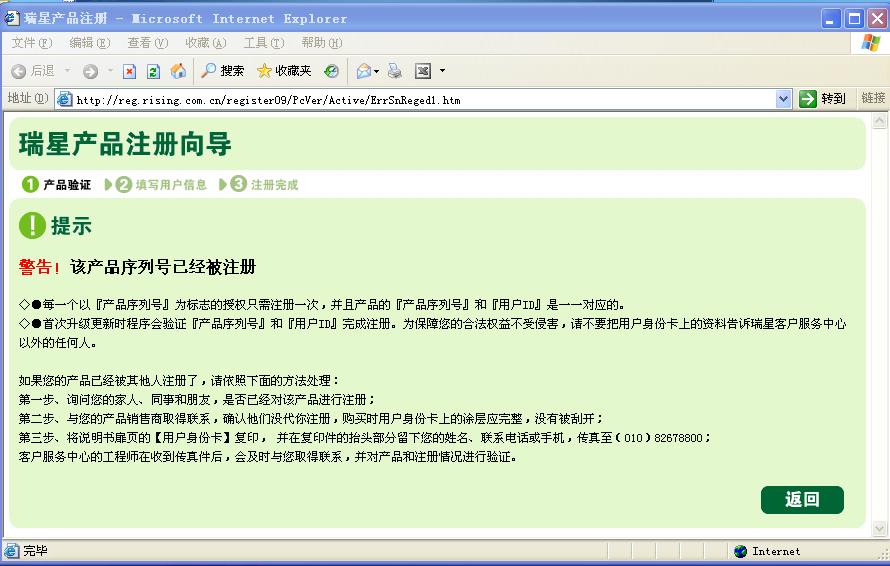The height and width of the screenshot is (566, 890).
Task: Click step 1 circle 产品验证
Action: (30, 185)
